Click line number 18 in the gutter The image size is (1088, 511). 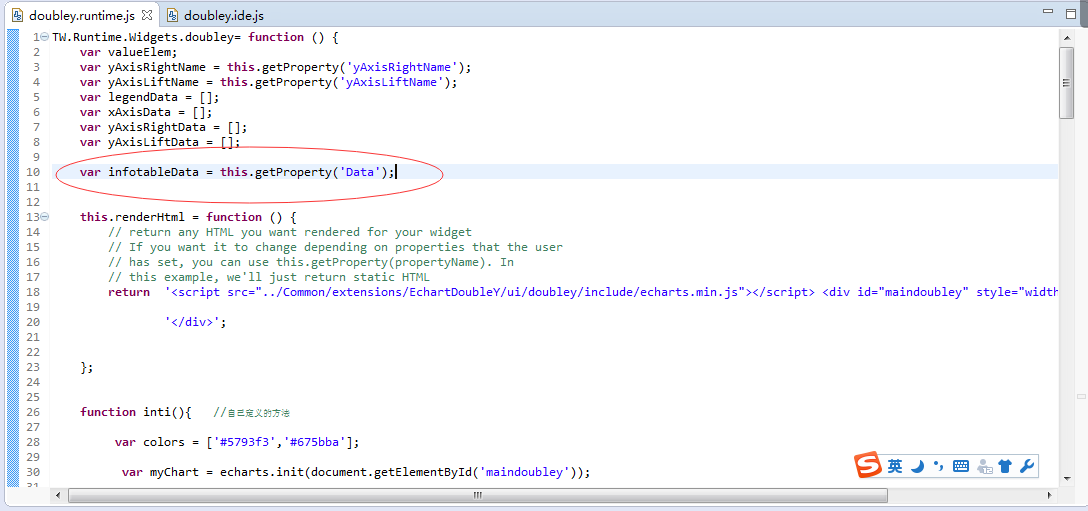coord(33,292)
